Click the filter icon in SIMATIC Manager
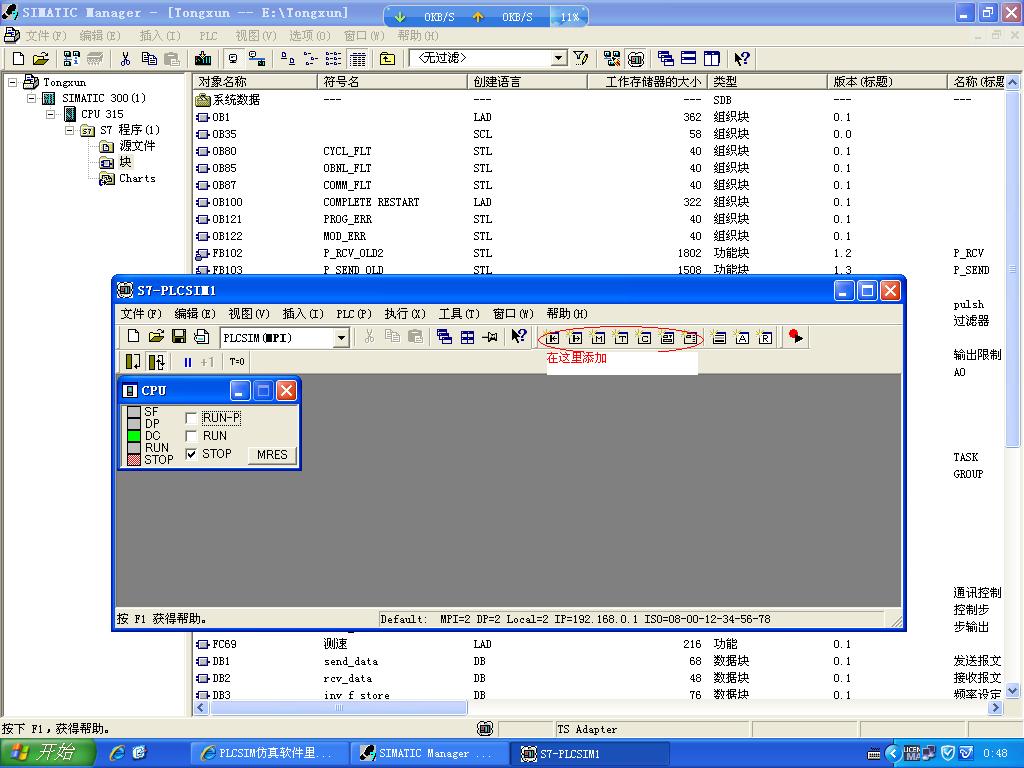This screenshot has height=768, width=1024. click(x=581, y=59)
